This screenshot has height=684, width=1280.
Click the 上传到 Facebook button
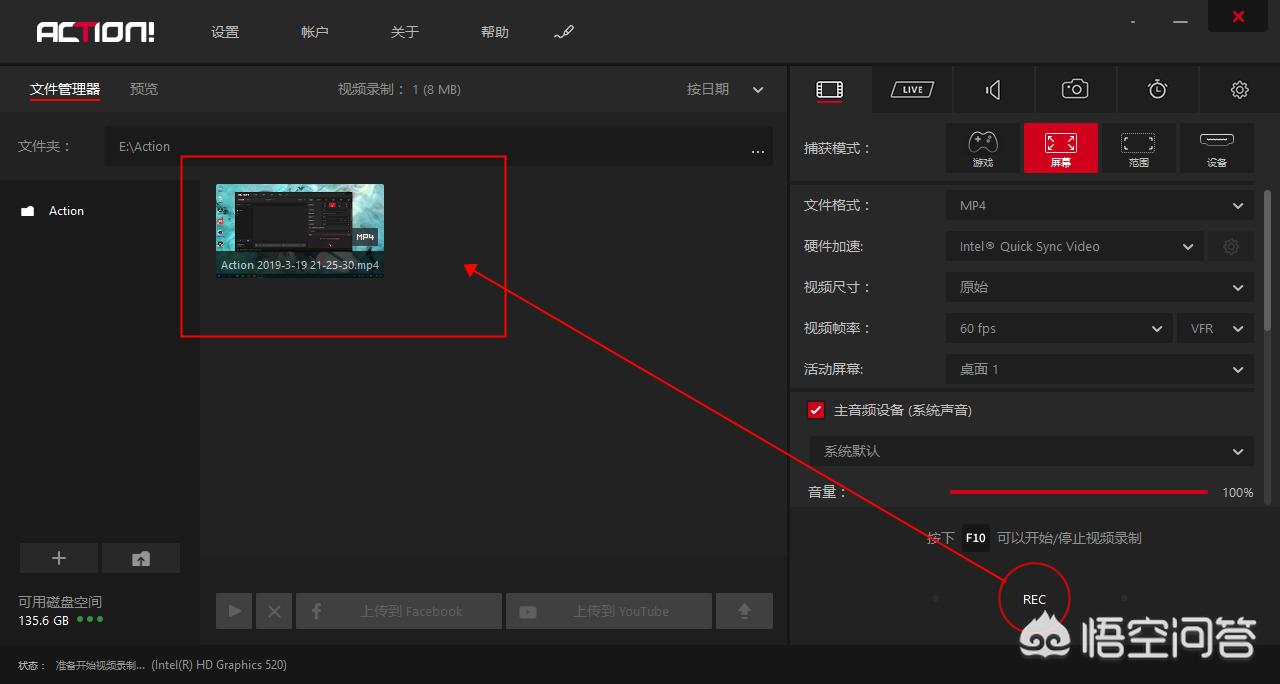pos(398,611)
